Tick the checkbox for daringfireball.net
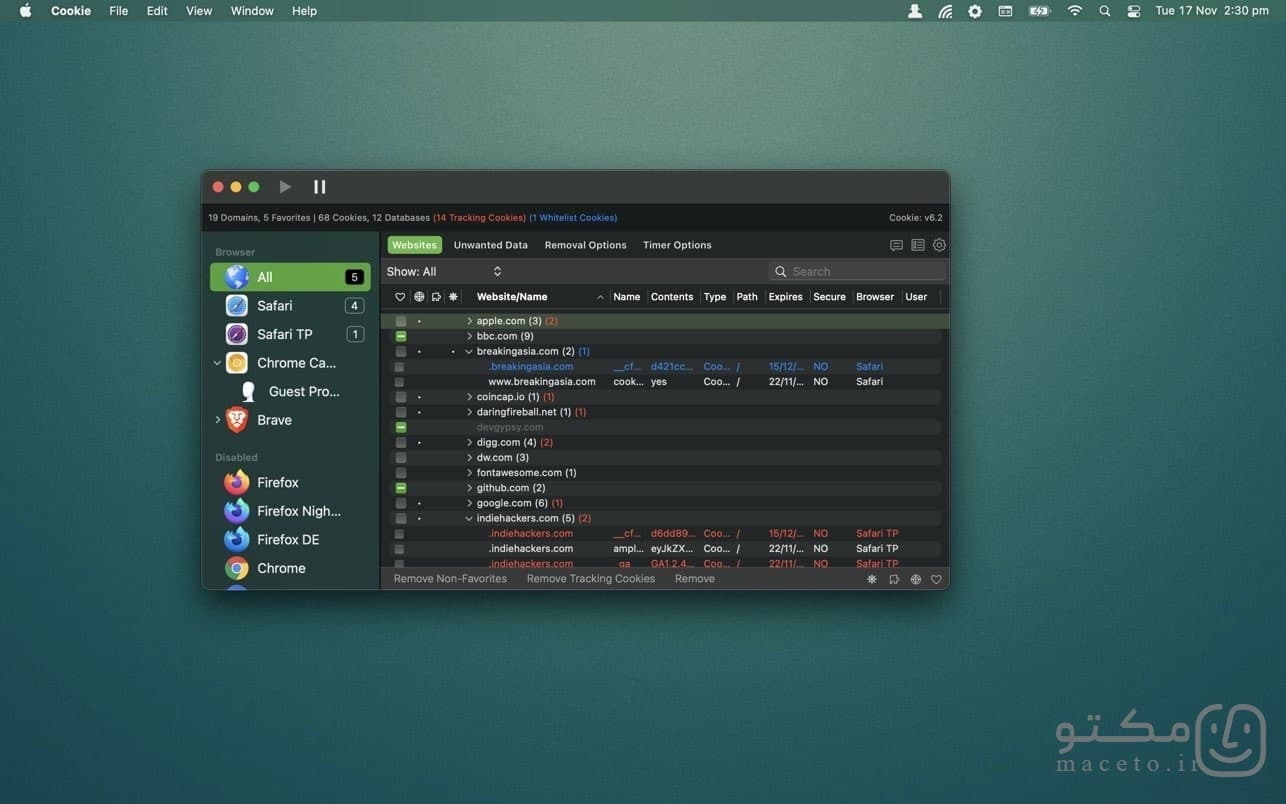Screen dimensions: 1286x804 pyautogui.click(x=401, y=412)
